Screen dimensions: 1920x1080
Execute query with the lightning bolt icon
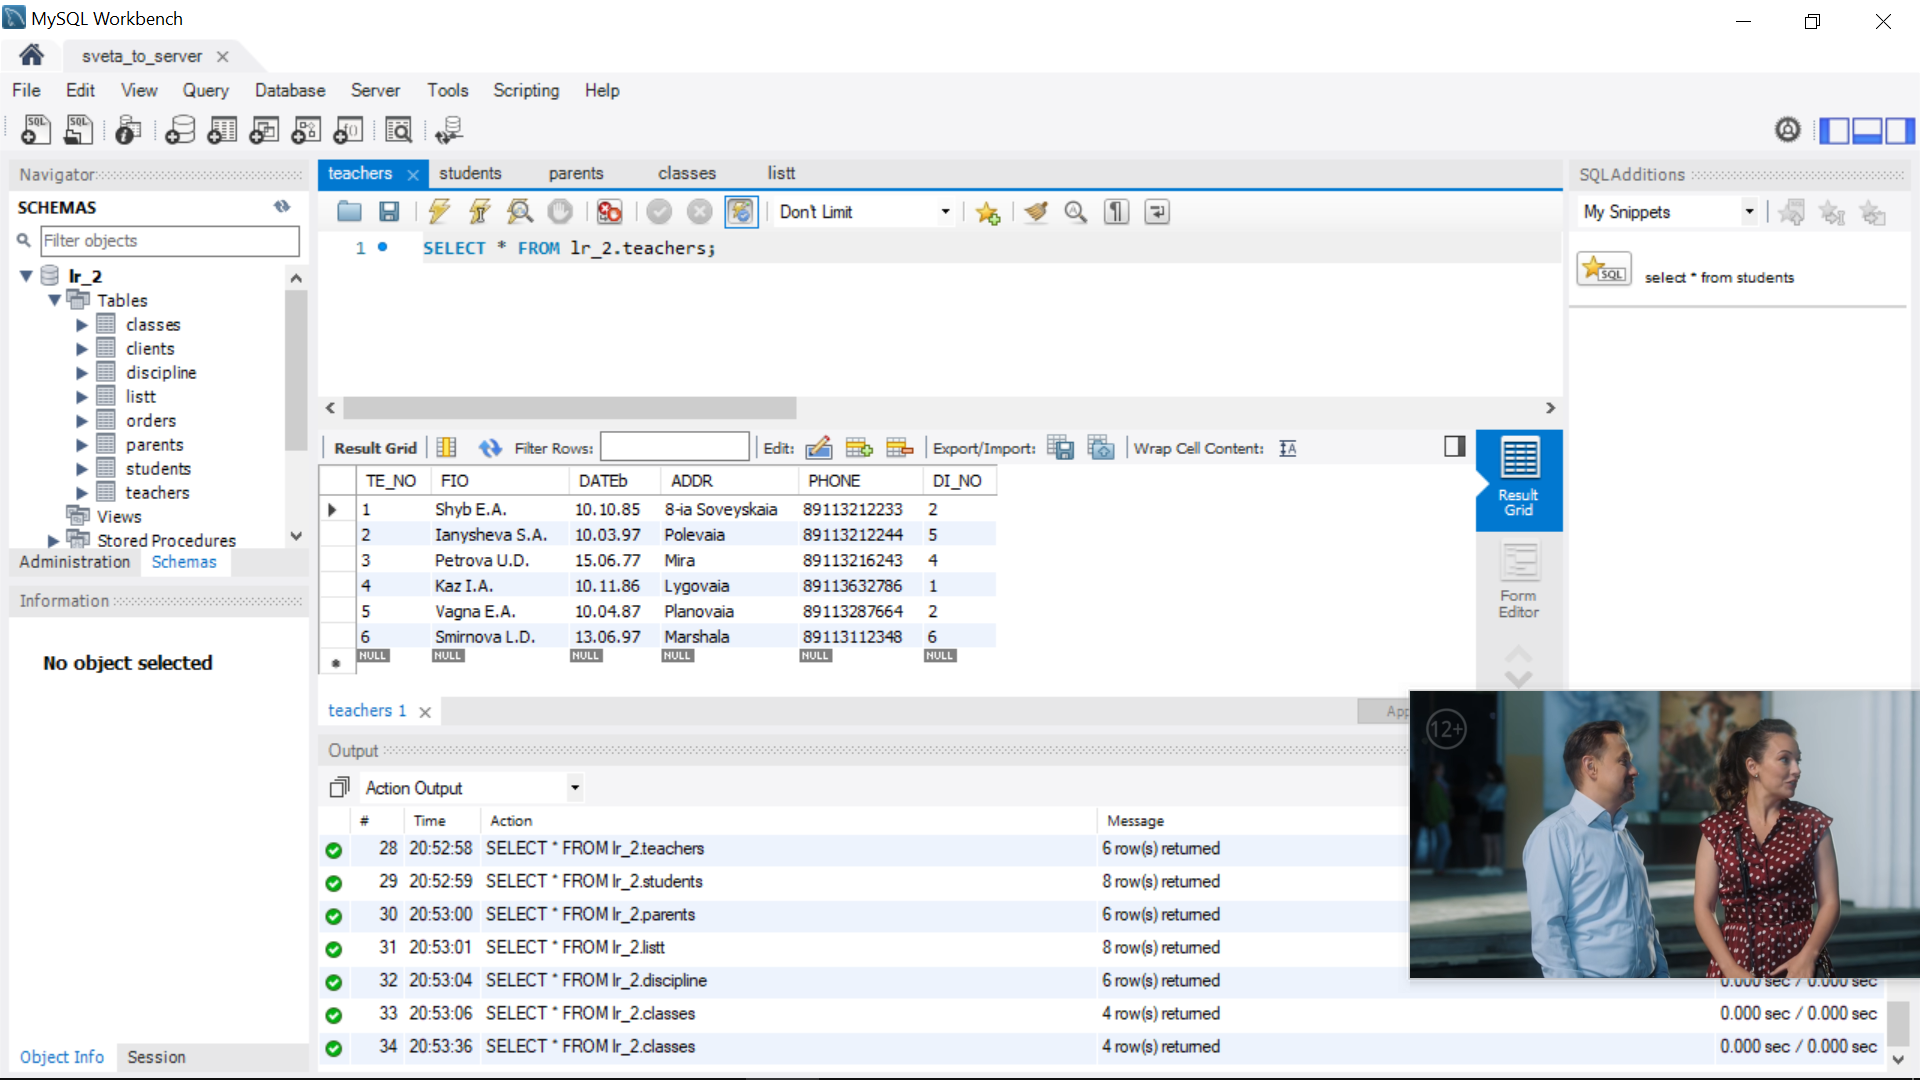(x=439, y=211)
